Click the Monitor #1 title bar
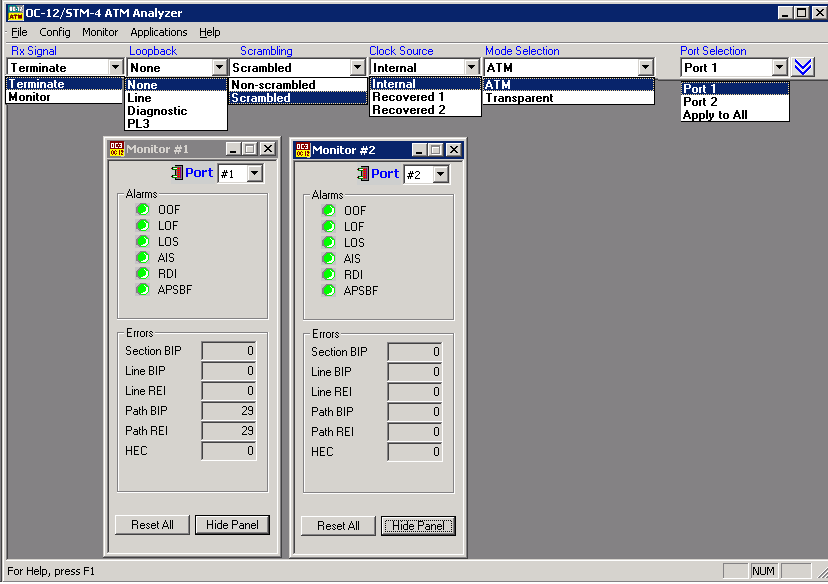828x584 pixels. pos(192,149)
